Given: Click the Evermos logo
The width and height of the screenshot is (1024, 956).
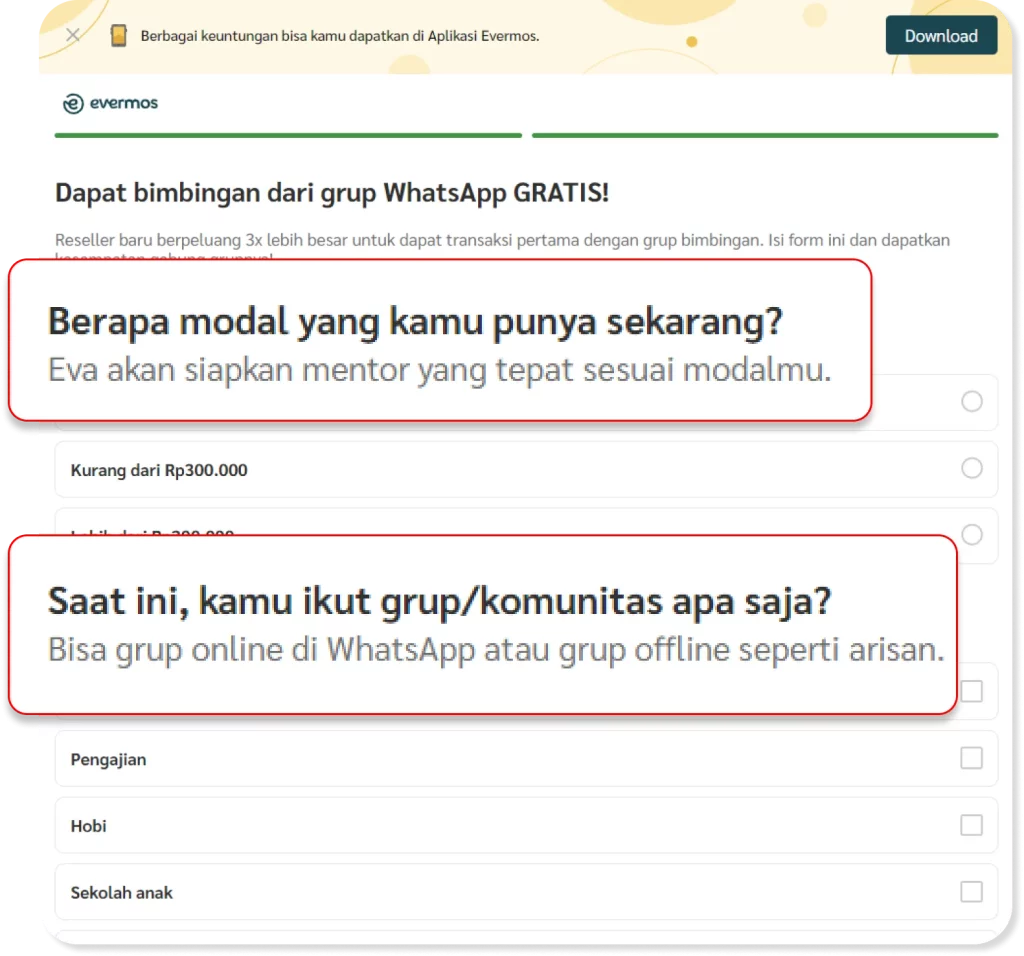Looking at the screenshot, I should pos(110,103).
